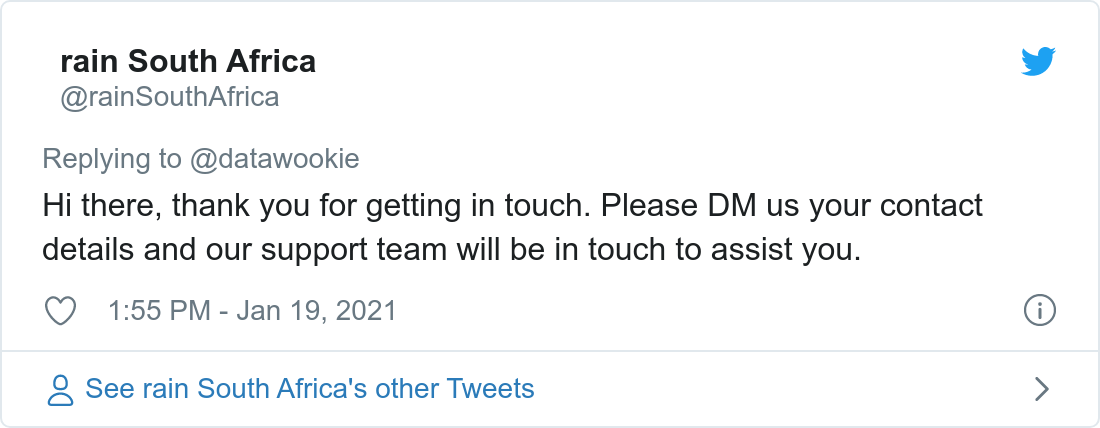Click the word "Tweets" in footer link

point(490,389)
